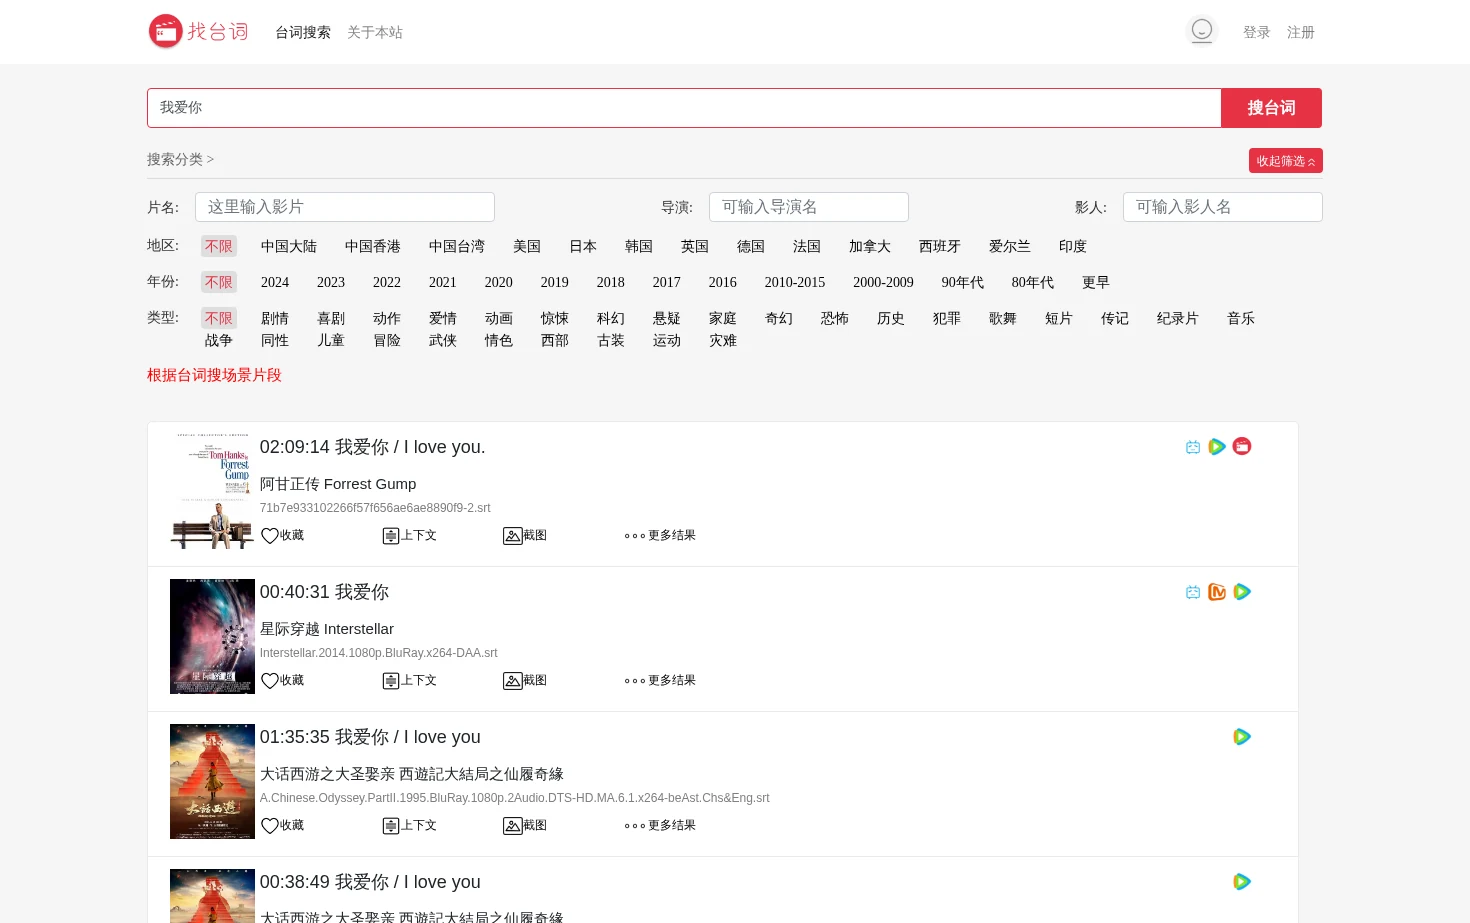Open the 星际穿越 Interstellar movie title
1470x923 pixels.
tap(327, 629)
